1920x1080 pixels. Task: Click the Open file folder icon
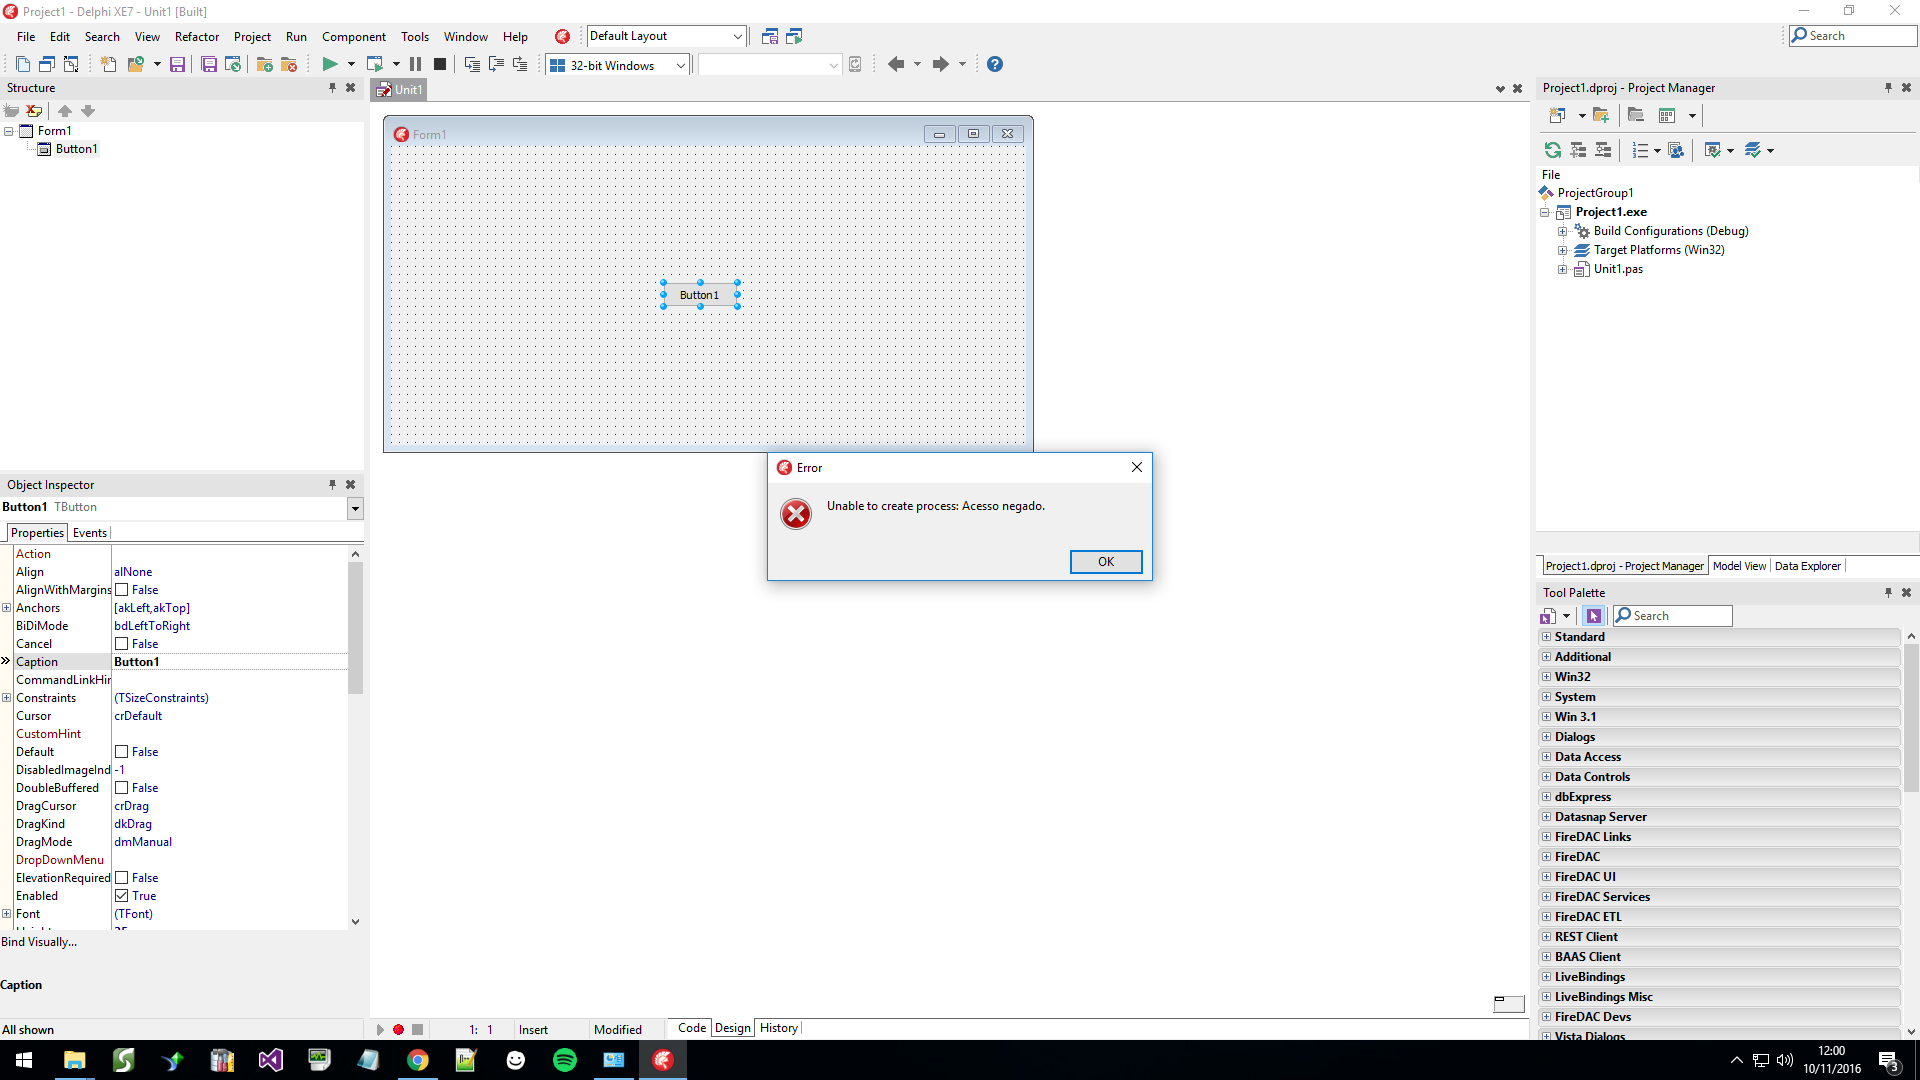coord(135,64)
